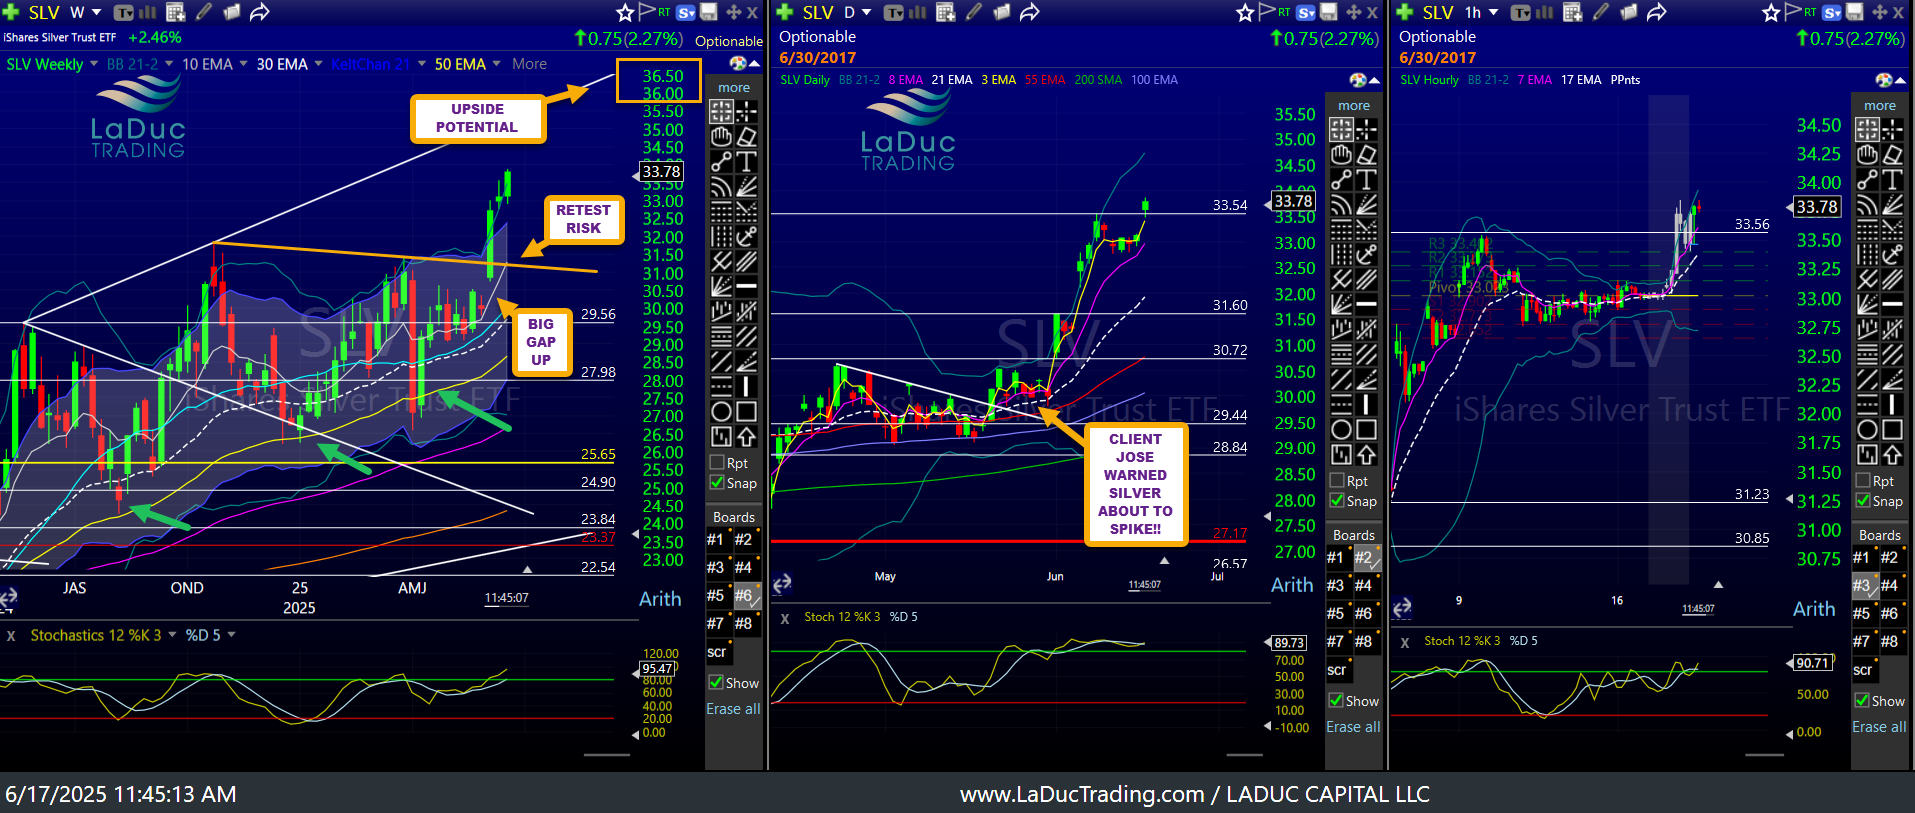Select the ellipse tool in daily drawing toolbar
Viewport: 1915px width, 813px height.
click(1341, 429)
